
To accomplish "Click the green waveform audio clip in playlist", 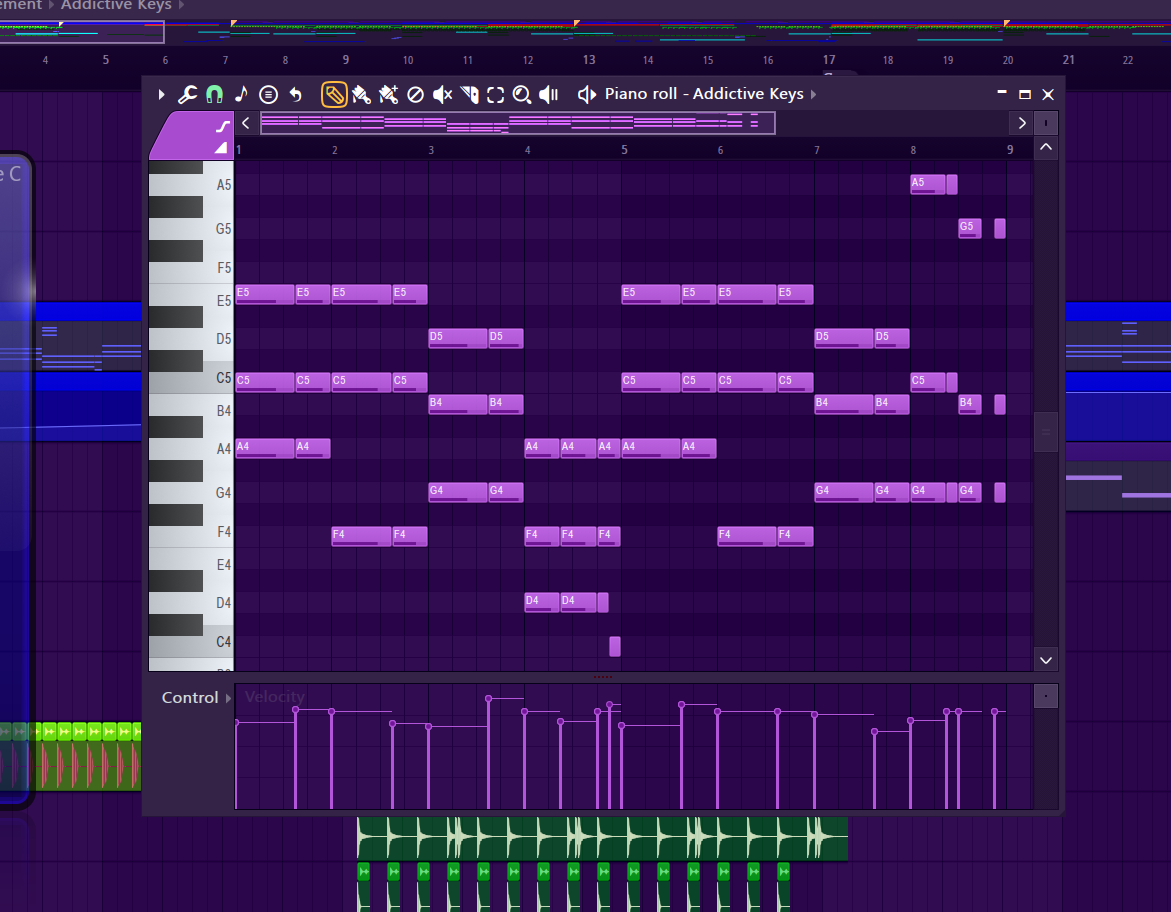I will tap(602, 837).
